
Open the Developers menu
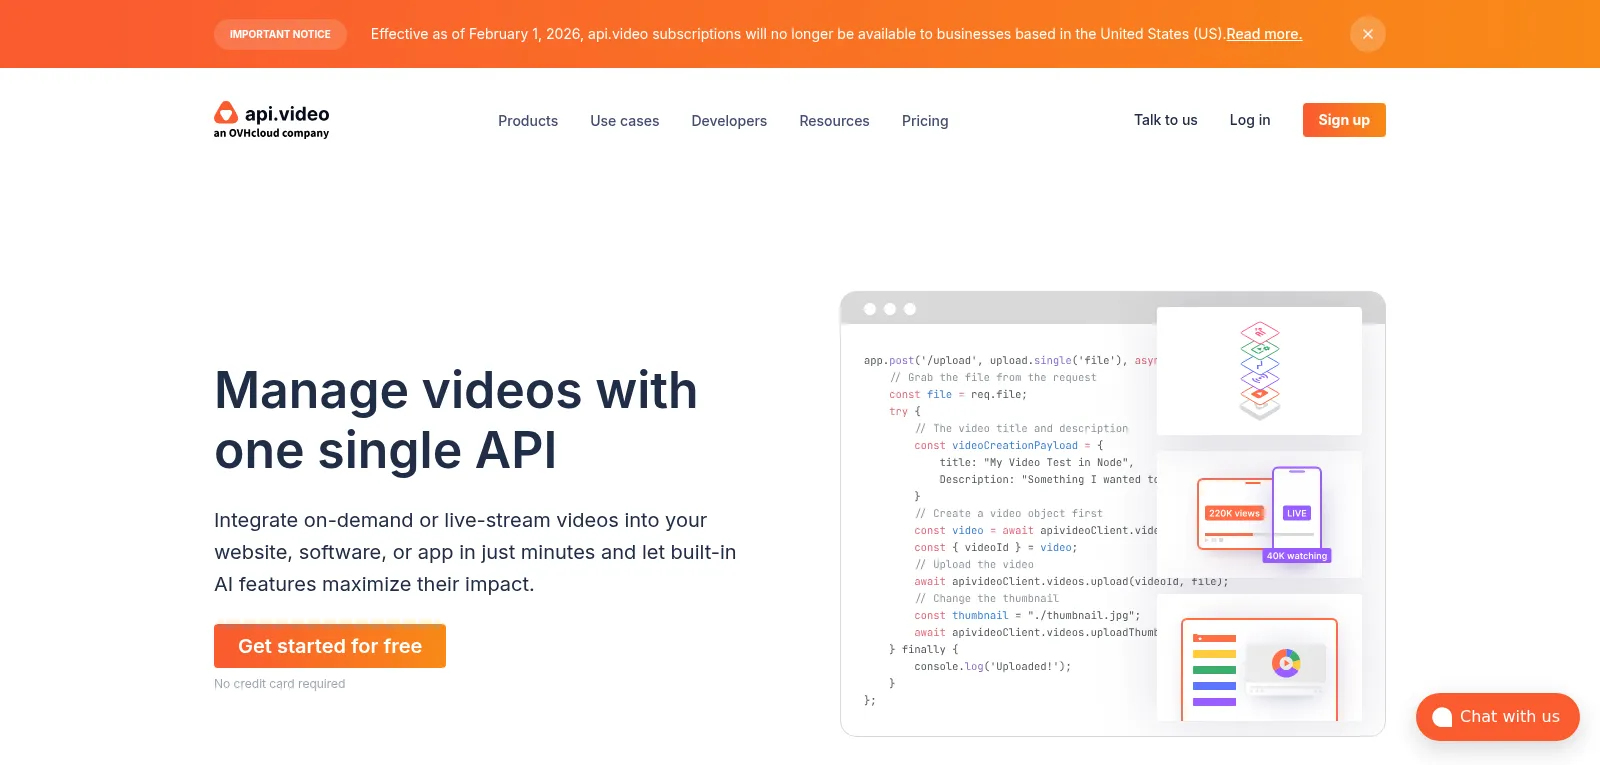coord(729,121)
